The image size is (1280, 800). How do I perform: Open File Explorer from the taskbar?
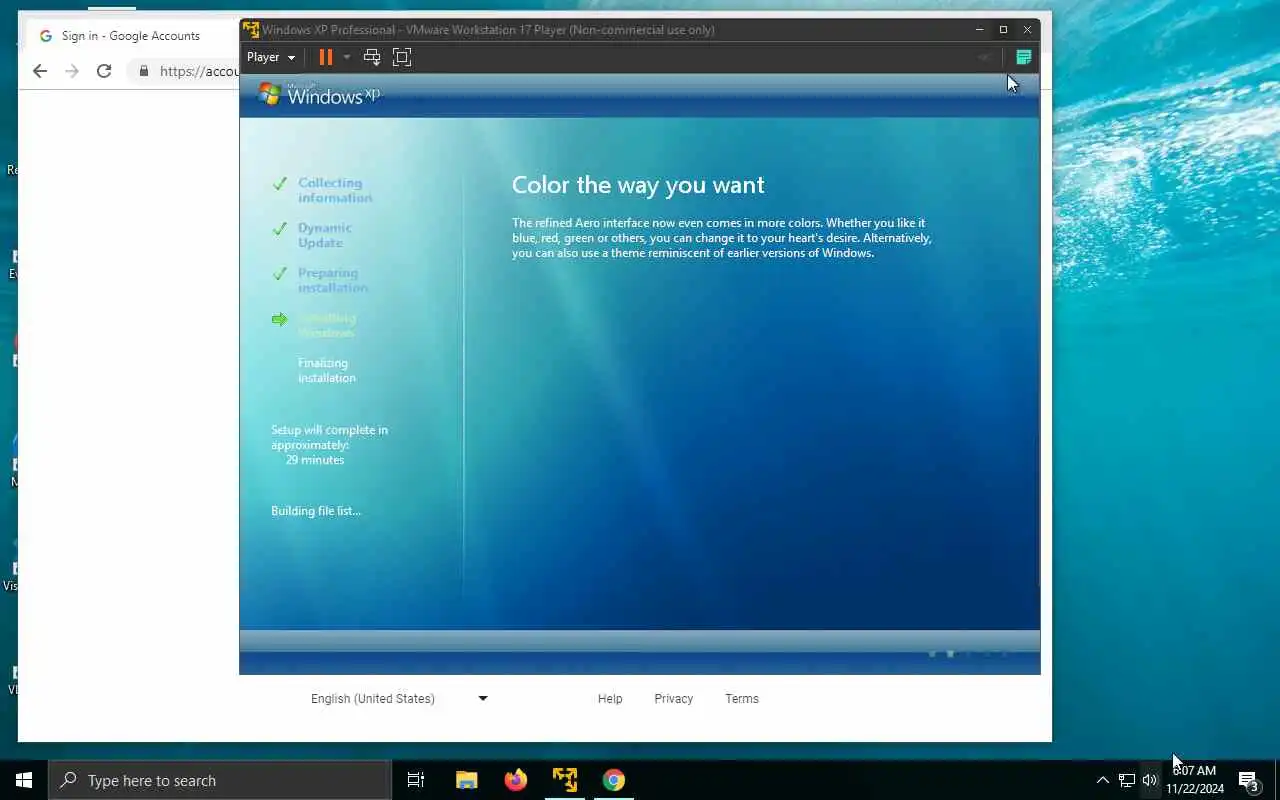point(467,780)
